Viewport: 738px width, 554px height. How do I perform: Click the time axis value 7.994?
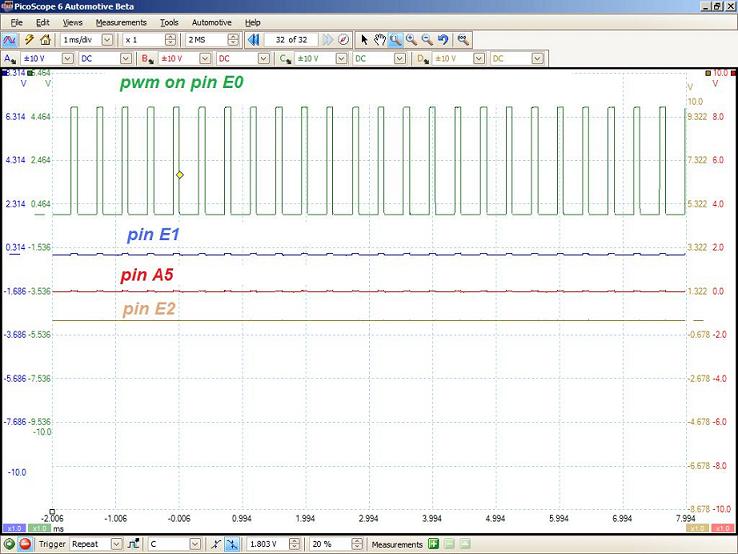(x=685, y=518)
